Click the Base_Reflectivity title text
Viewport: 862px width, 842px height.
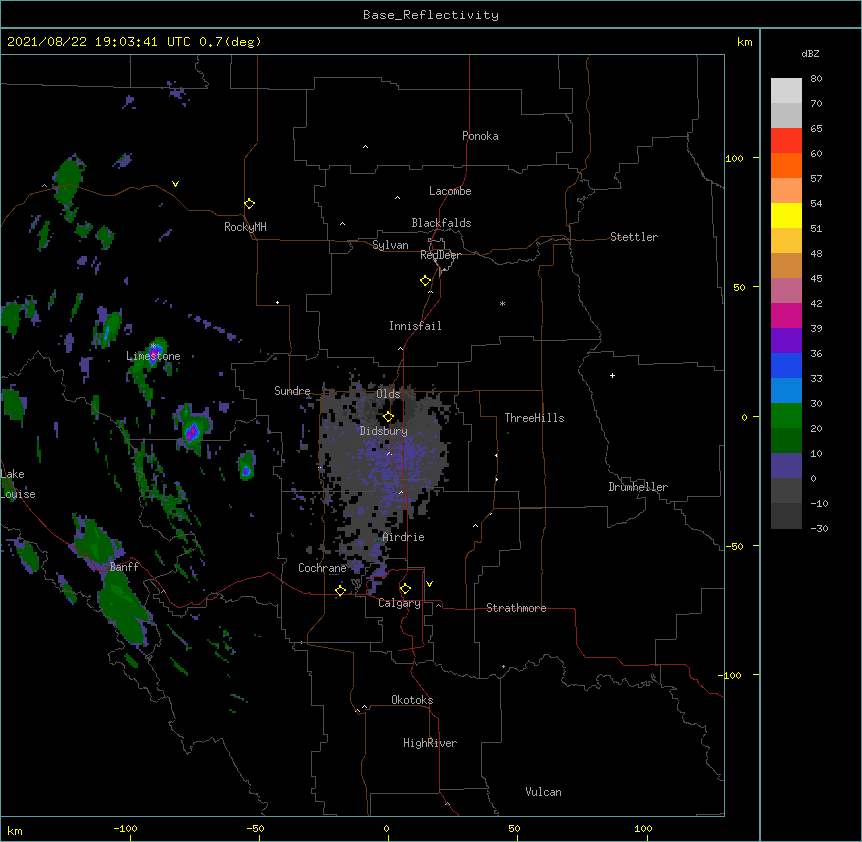point(431,15)
